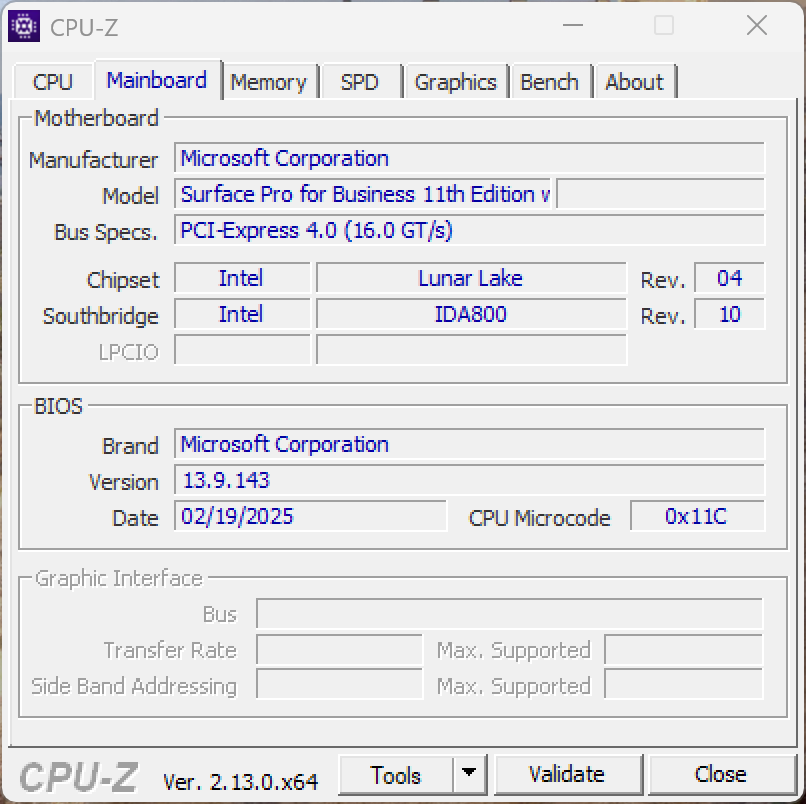Click the Lunar Lake chipset field
This screenshot has height=804, width=806.
coord(470,279)
